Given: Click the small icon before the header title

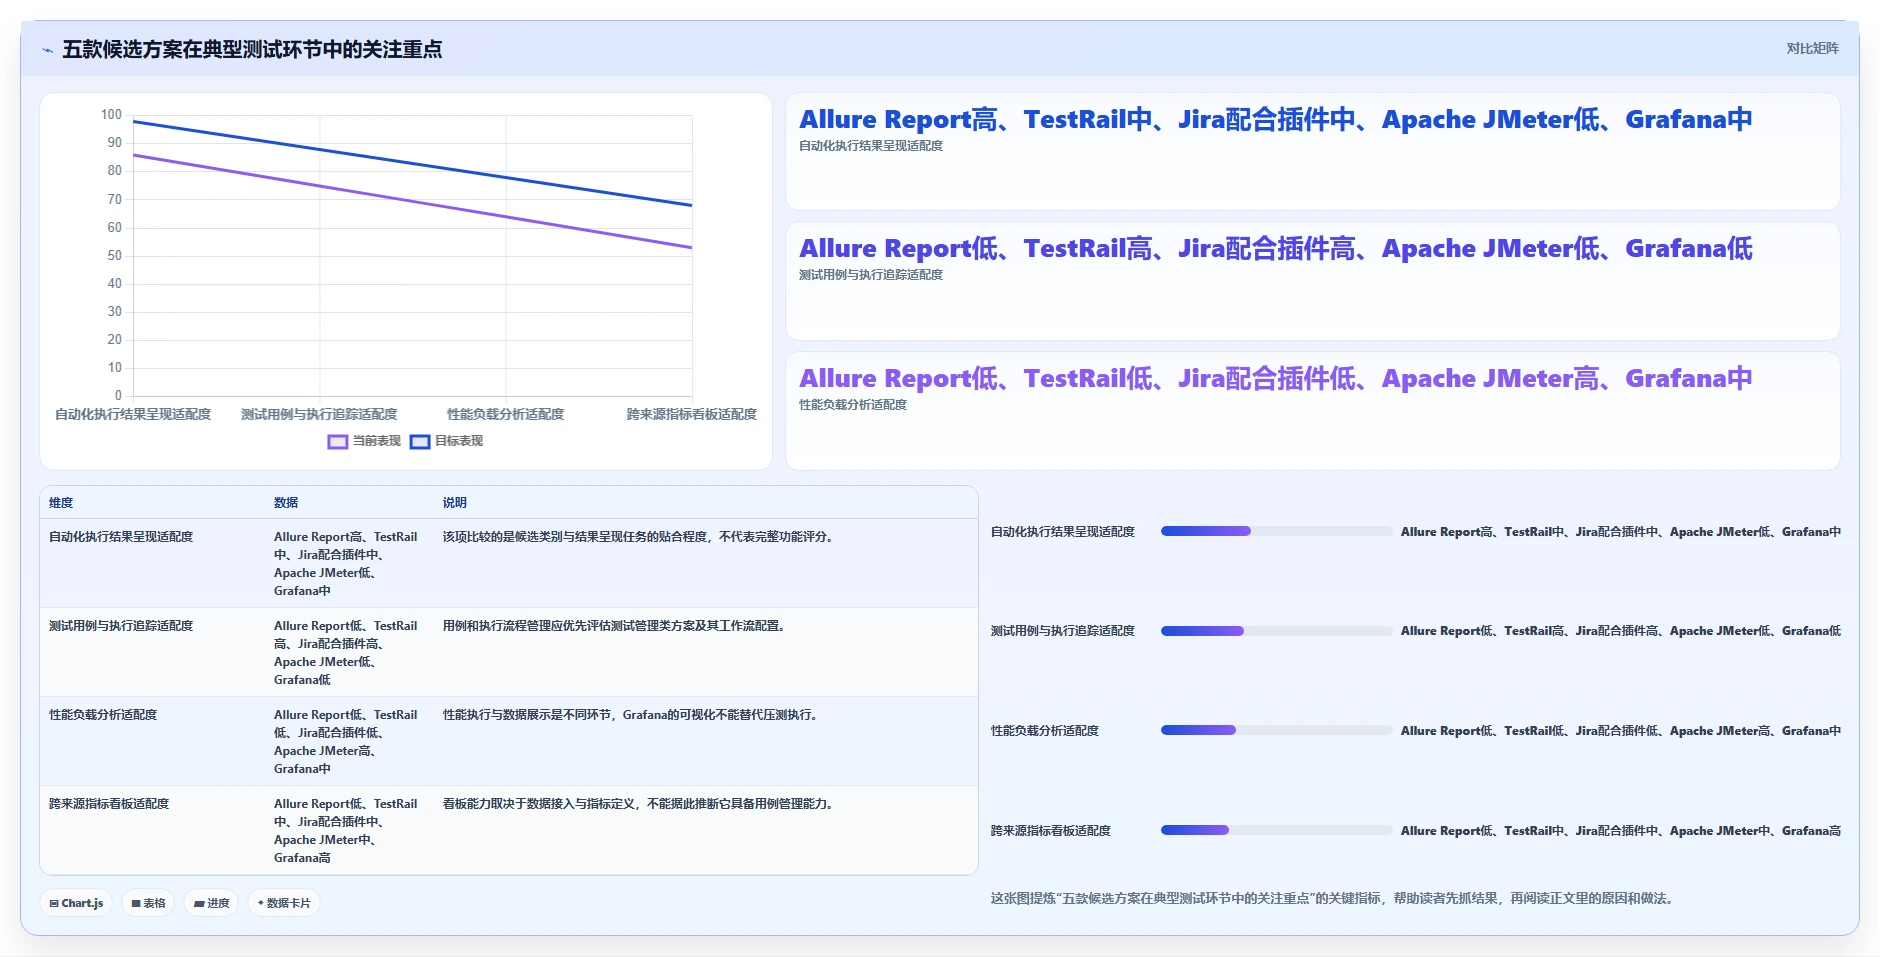Looking at the screenshot, I should (x=47, y=50).
